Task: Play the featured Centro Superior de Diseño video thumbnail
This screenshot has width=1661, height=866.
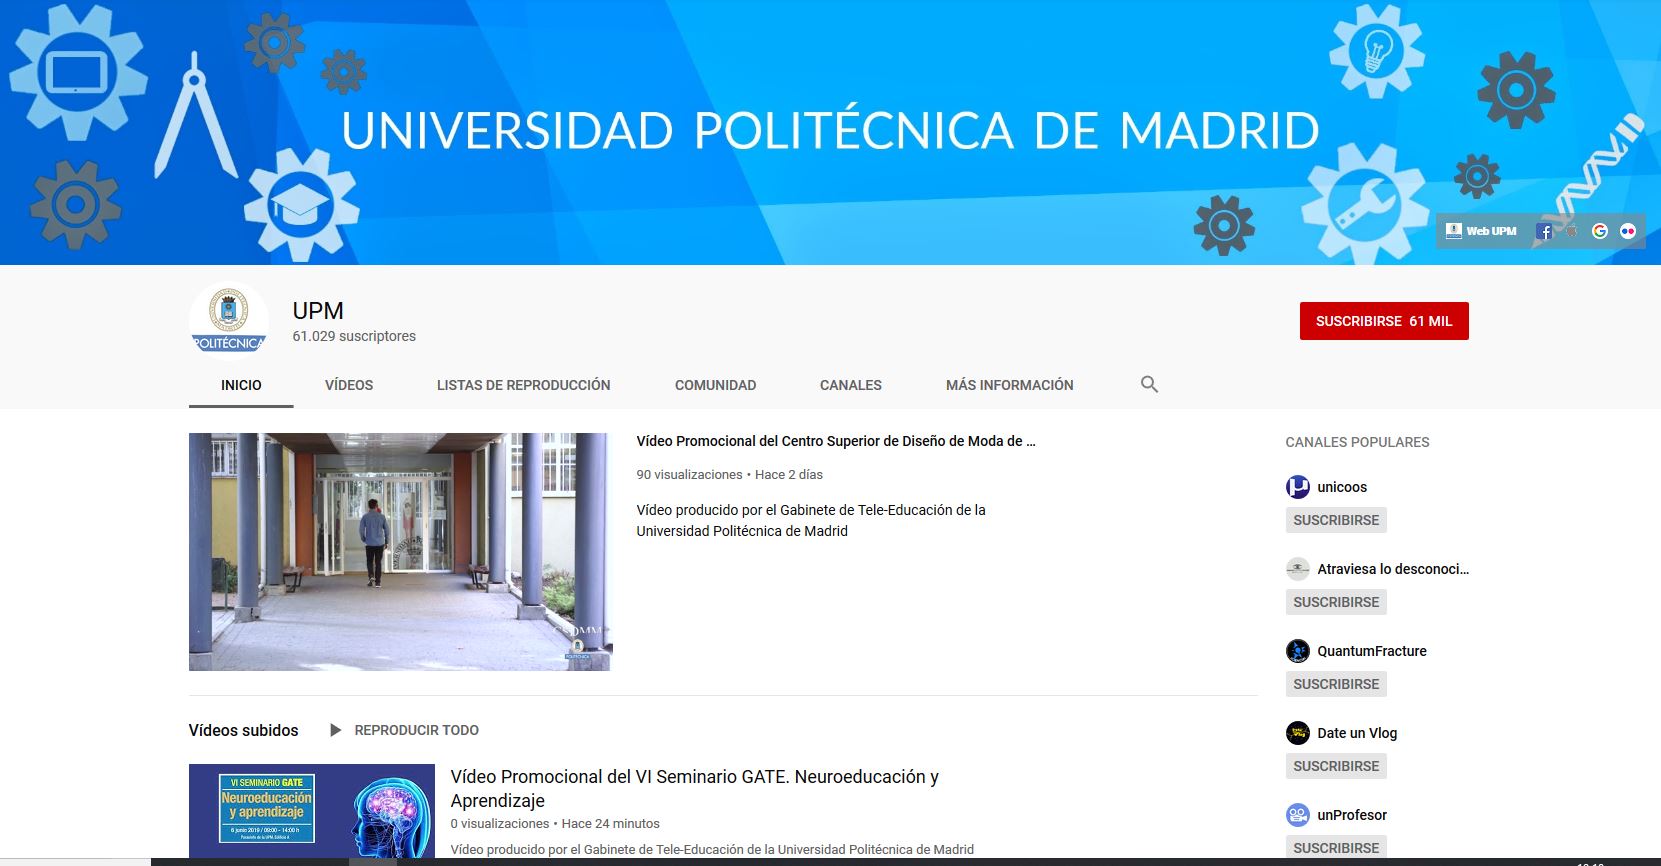Action: [x=400, y=552]
